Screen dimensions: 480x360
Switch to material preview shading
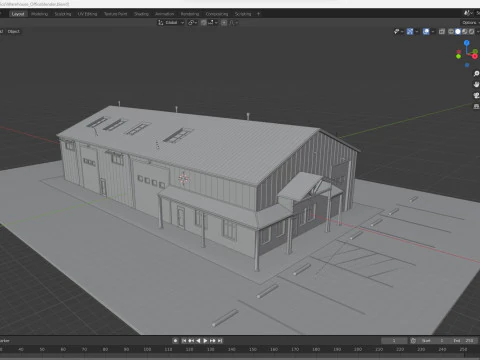(x=465, y=31)
